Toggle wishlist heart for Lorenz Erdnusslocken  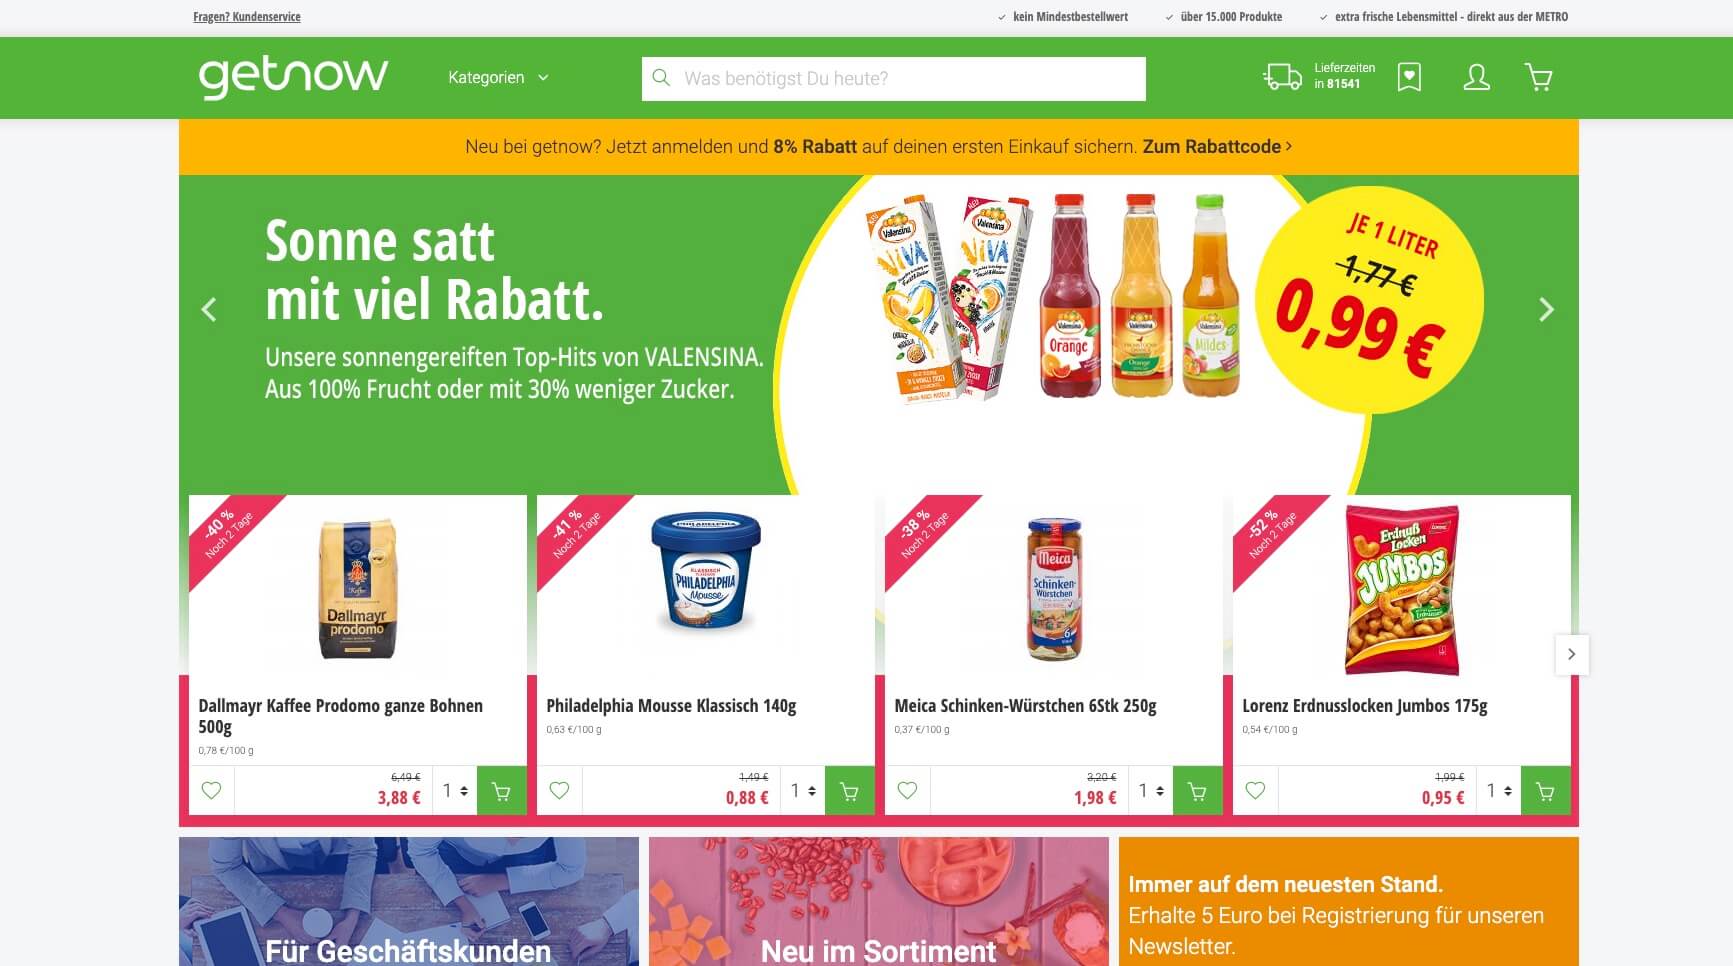click(x=1255, y=791)
